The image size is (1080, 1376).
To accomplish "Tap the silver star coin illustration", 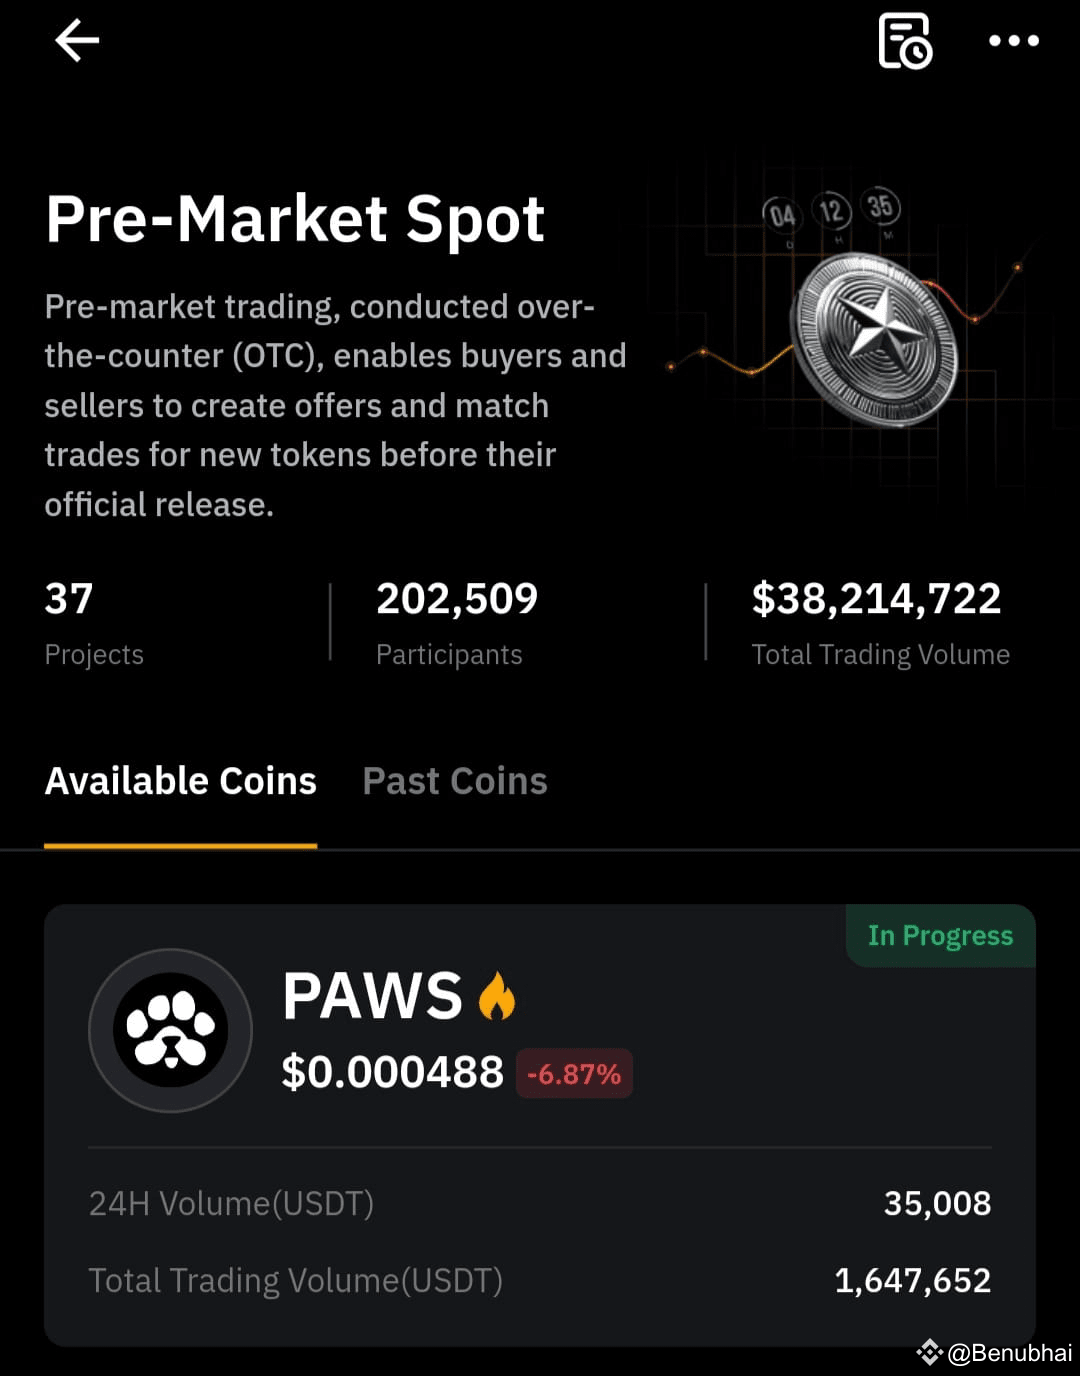I will coord(873,341).
